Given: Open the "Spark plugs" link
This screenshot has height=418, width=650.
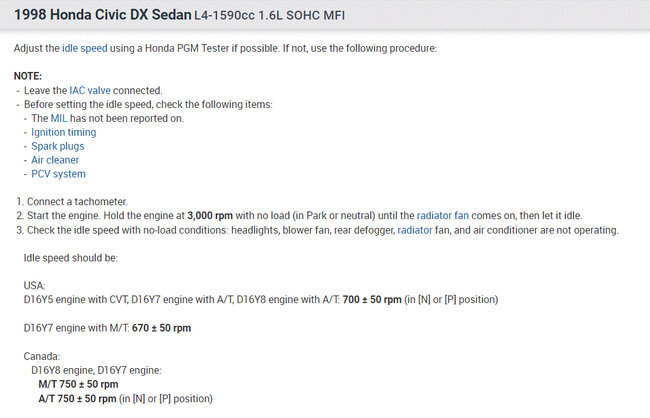Looking at the screenshot, I should tap(58, 146).
